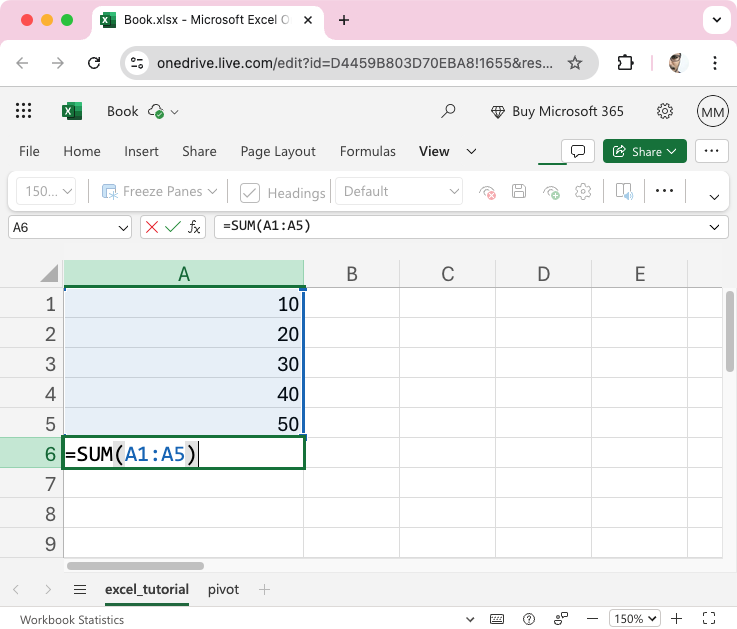This screenshot has width=737, height=629.
Task: Click the browser address bar URL
Action: (355, 63)
